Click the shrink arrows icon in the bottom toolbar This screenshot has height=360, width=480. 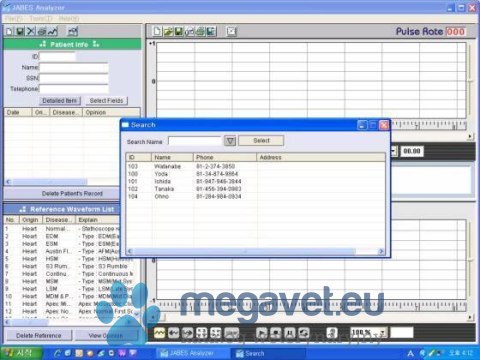(x=216, y=332)
